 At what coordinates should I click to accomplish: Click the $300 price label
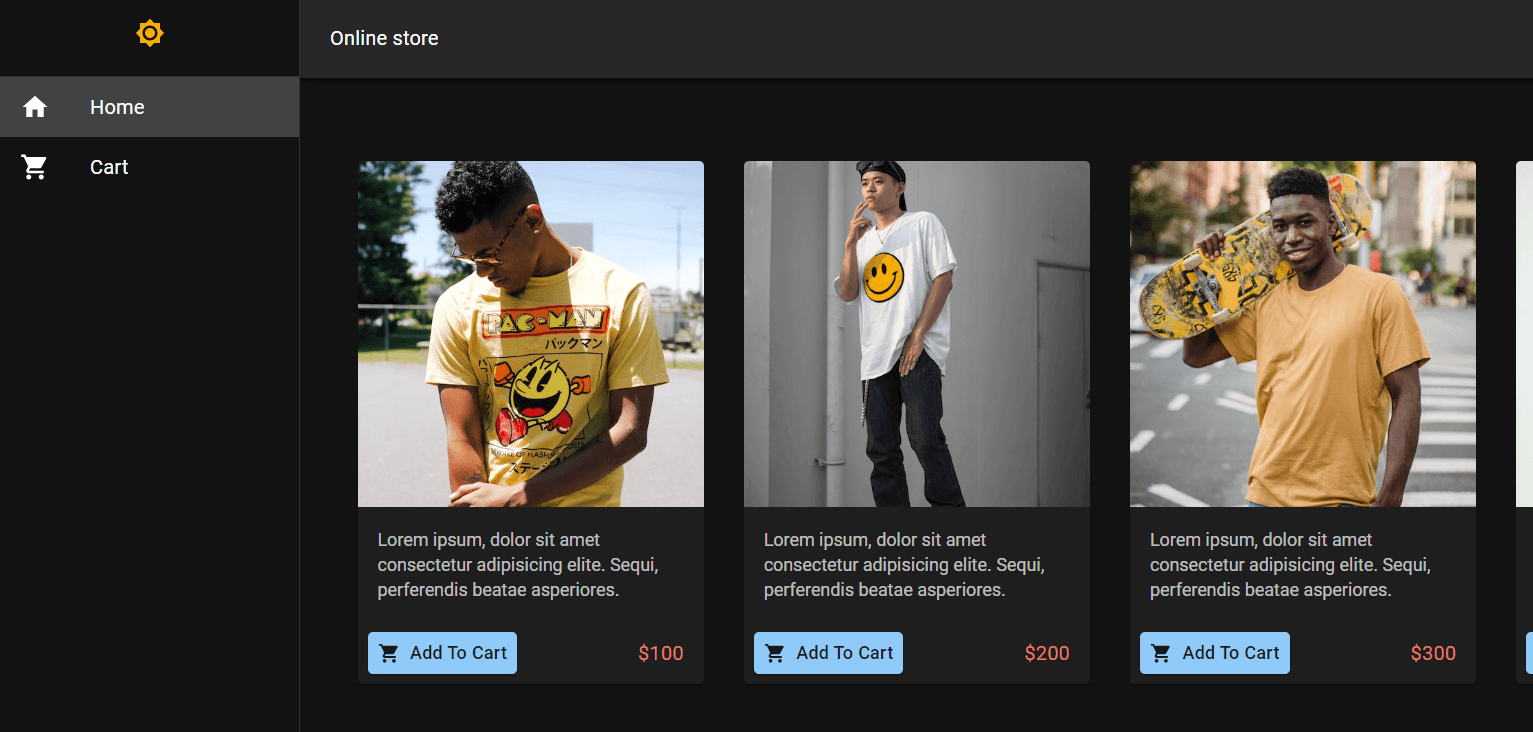[x=1433, y=654]
